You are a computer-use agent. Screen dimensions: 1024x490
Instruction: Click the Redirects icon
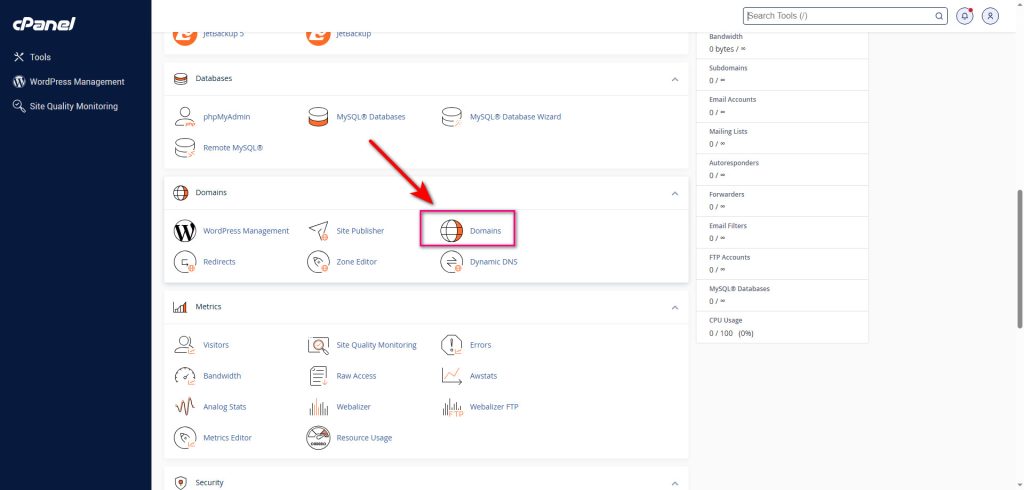pyautogui.click(x=185, y=262)
